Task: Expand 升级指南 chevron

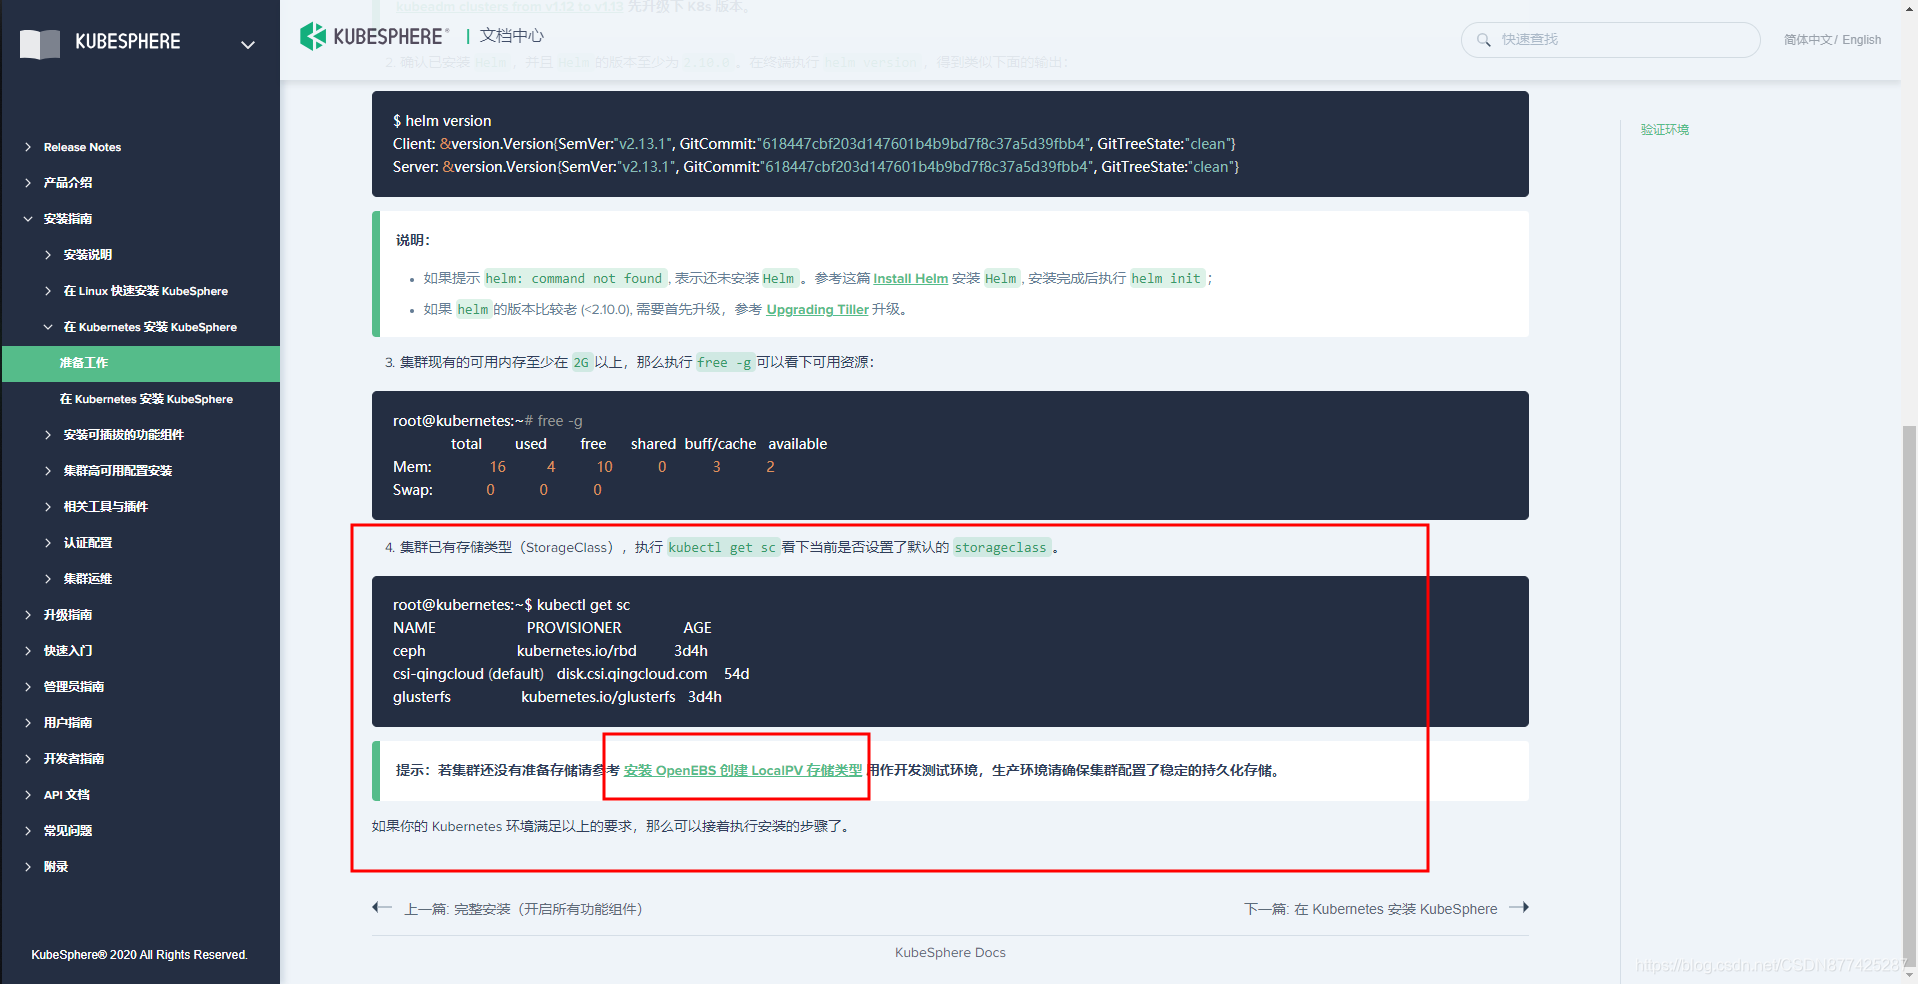Action: (x=28, y=615)
